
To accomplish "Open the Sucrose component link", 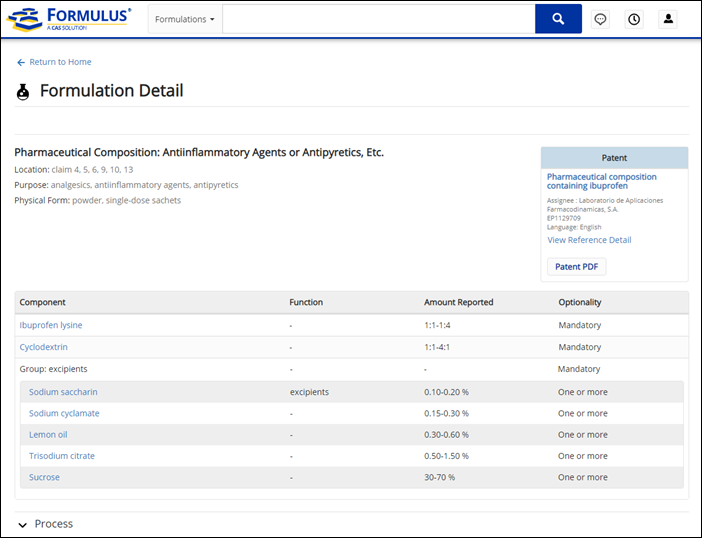I will [44, 477].
